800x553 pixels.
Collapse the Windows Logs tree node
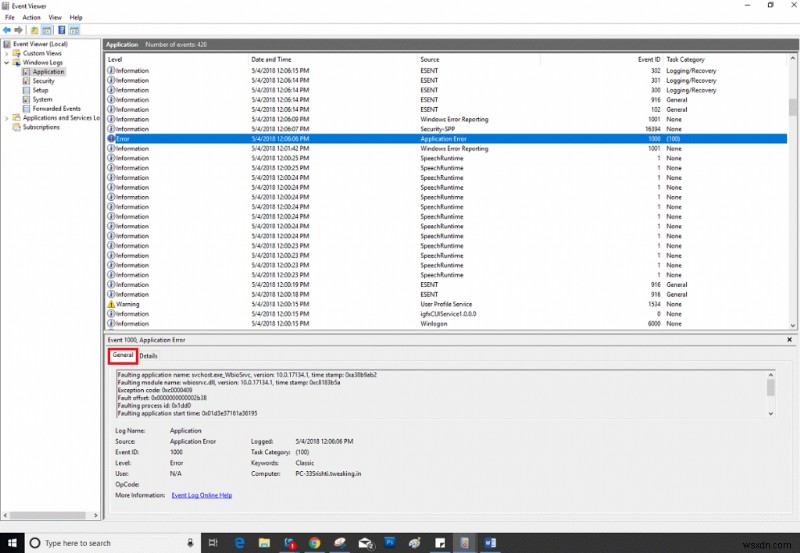[7, 62]
